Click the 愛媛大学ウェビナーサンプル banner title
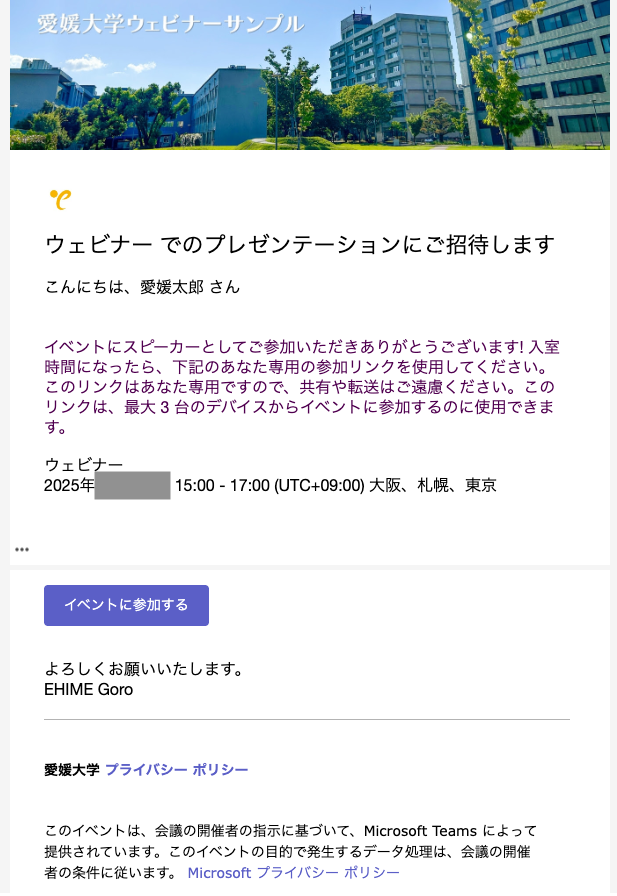Viewport: 617px width, 896px height. 170,25
